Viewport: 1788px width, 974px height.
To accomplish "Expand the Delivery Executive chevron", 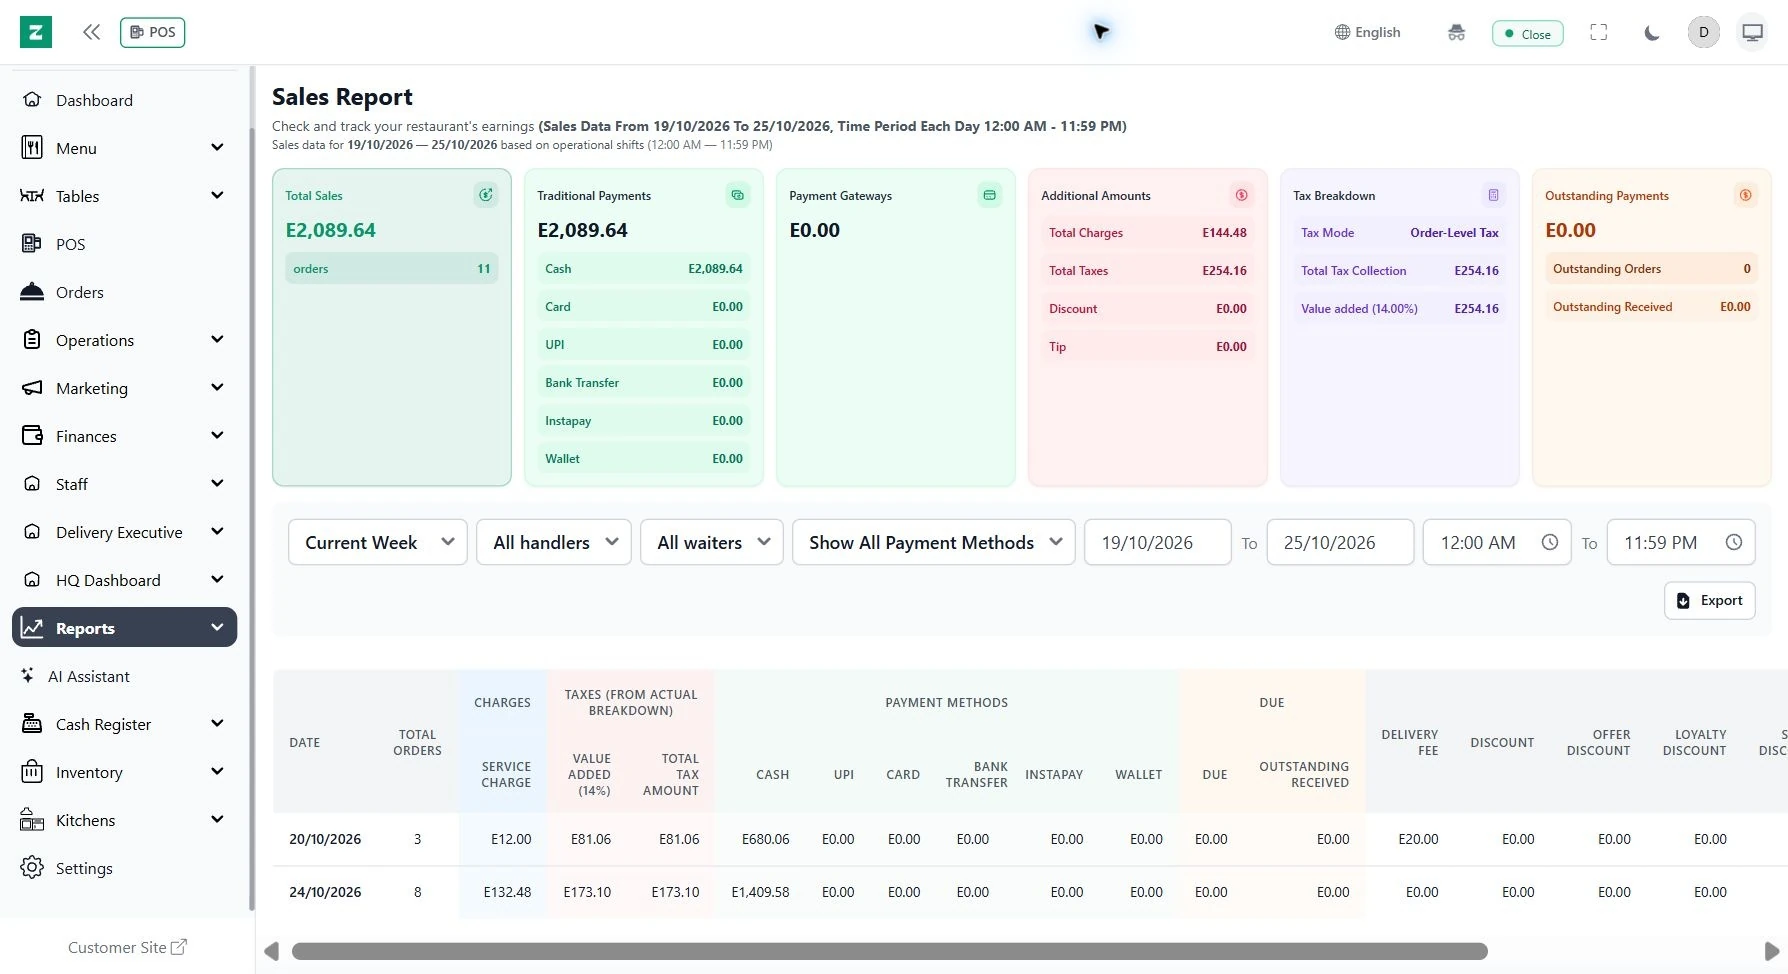I will pos(217,532).
